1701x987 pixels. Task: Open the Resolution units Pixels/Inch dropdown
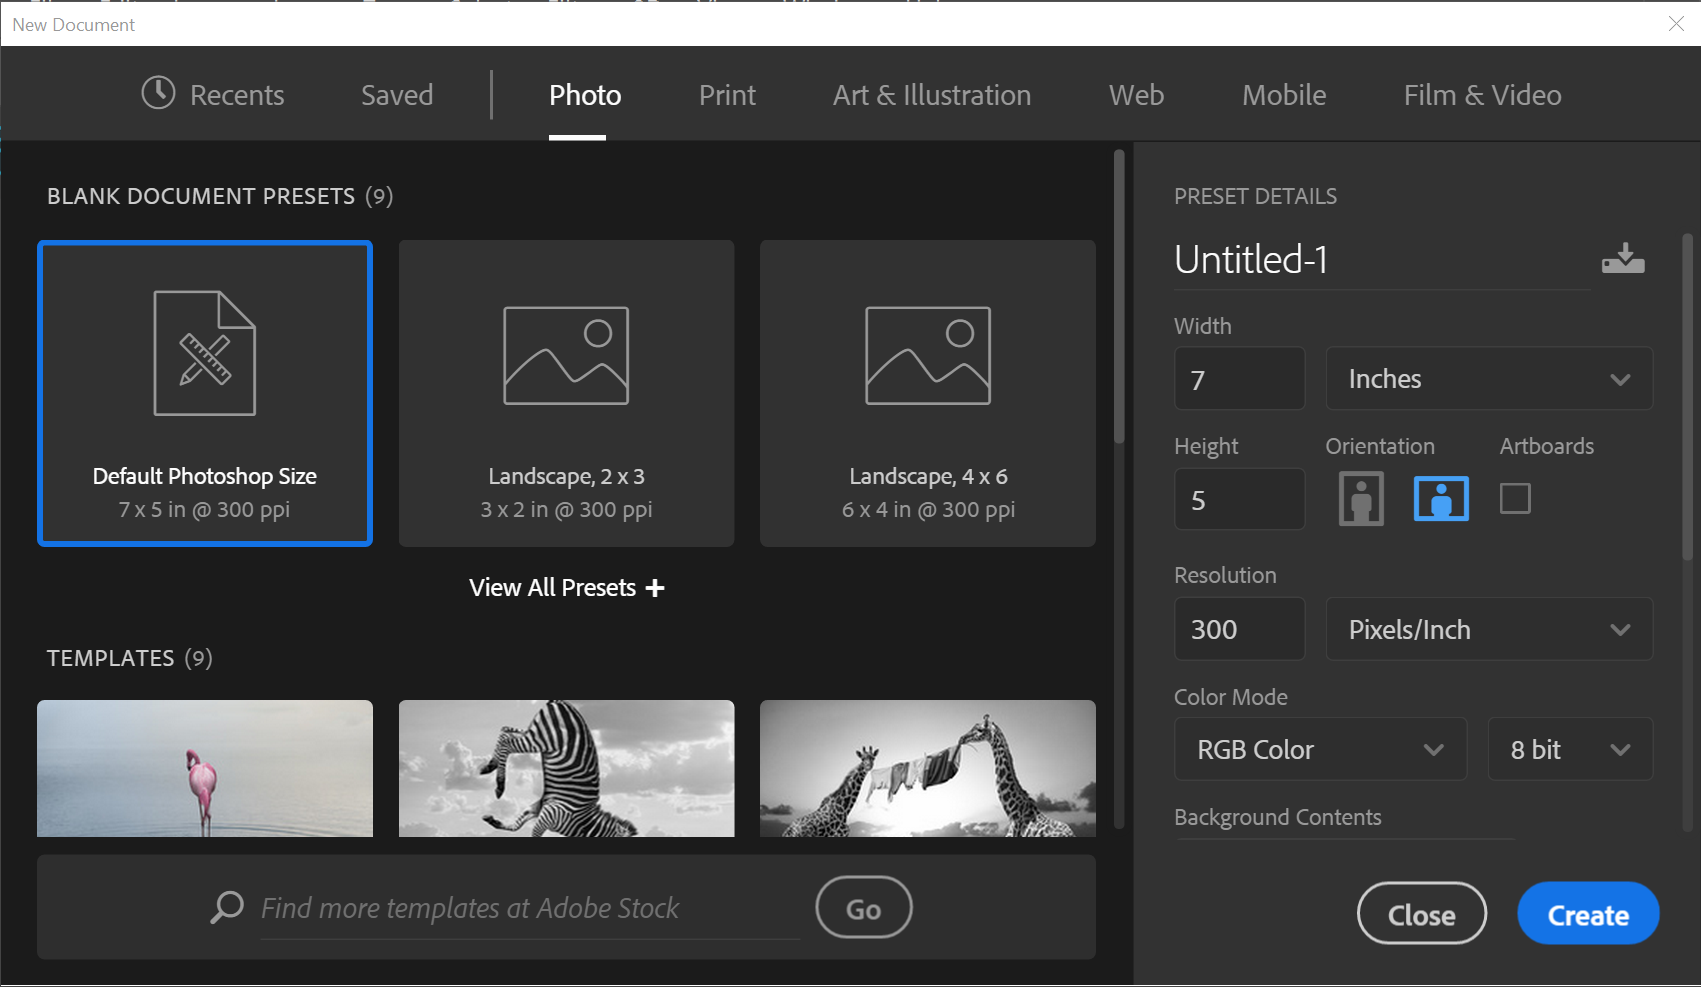point(1488,629)
